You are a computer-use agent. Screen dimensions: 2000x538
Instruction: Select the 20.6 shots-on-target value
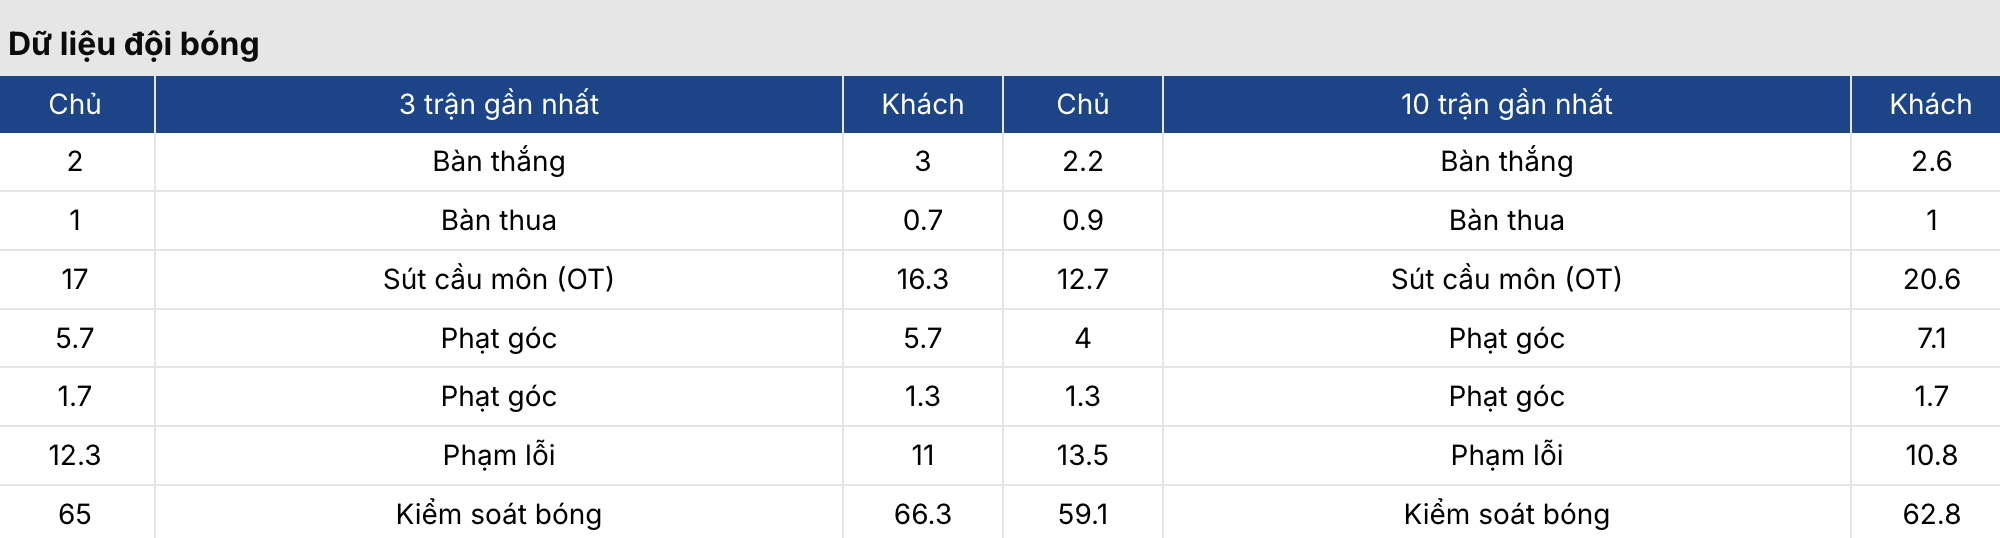click(1931, 279)
